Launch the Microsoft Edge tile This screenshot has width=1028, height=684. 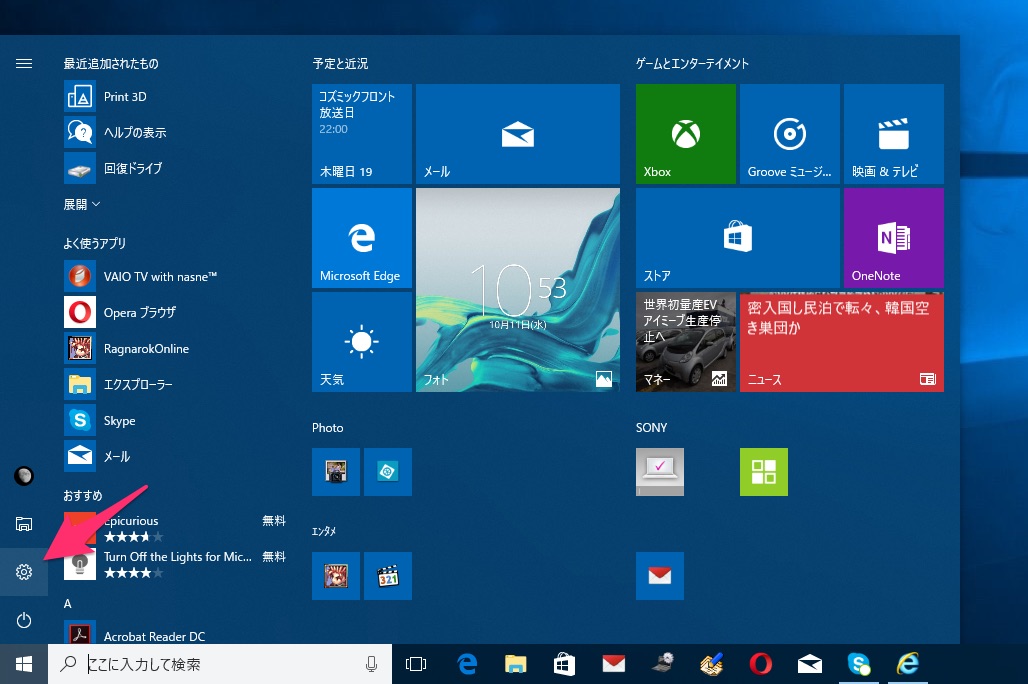pyautogui.click(x=362, y=238)
